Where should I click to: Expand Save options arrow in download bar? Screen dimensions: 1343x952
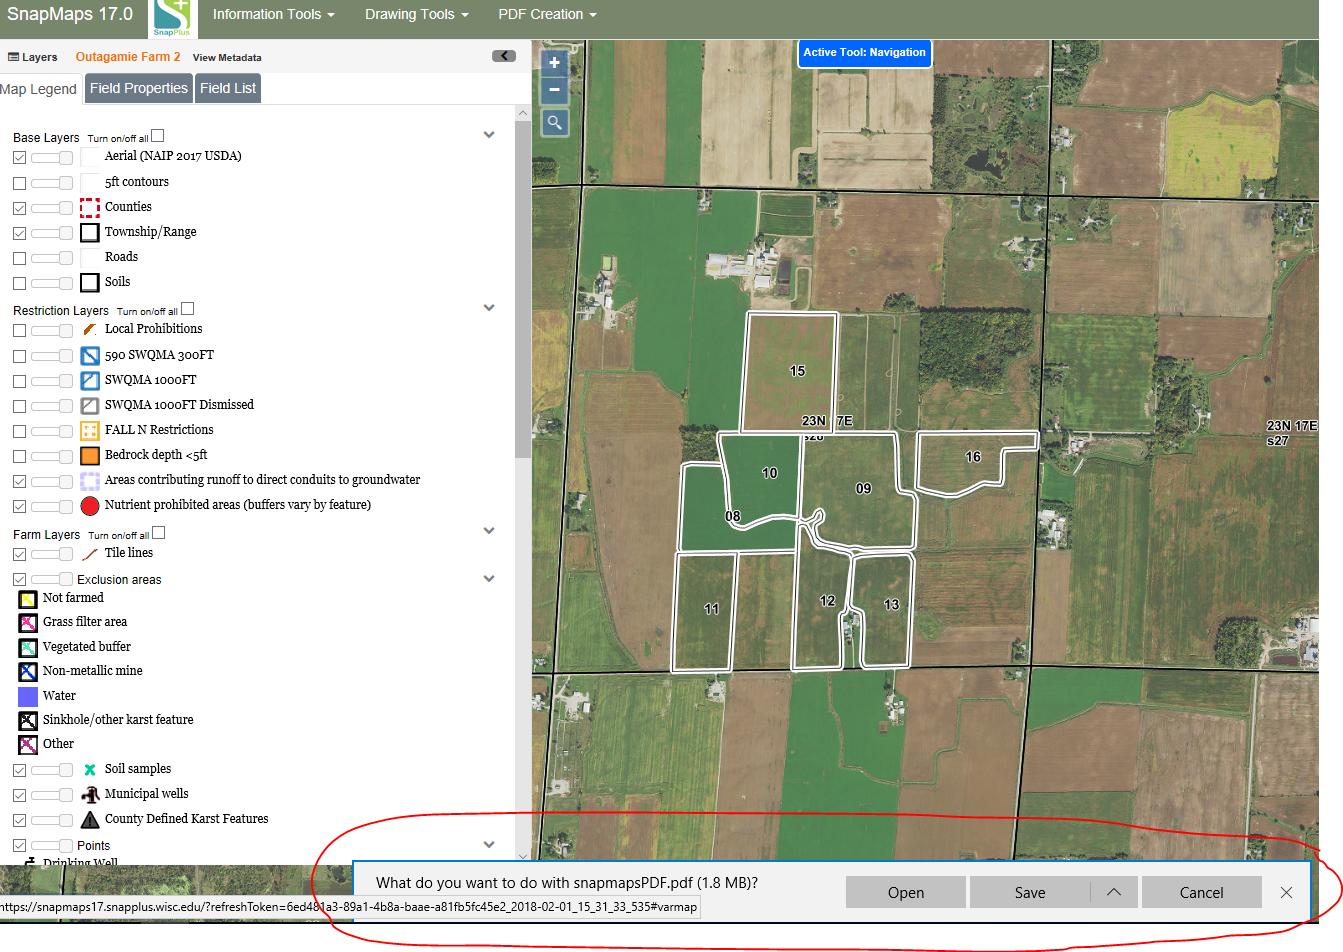[1114, 893]
